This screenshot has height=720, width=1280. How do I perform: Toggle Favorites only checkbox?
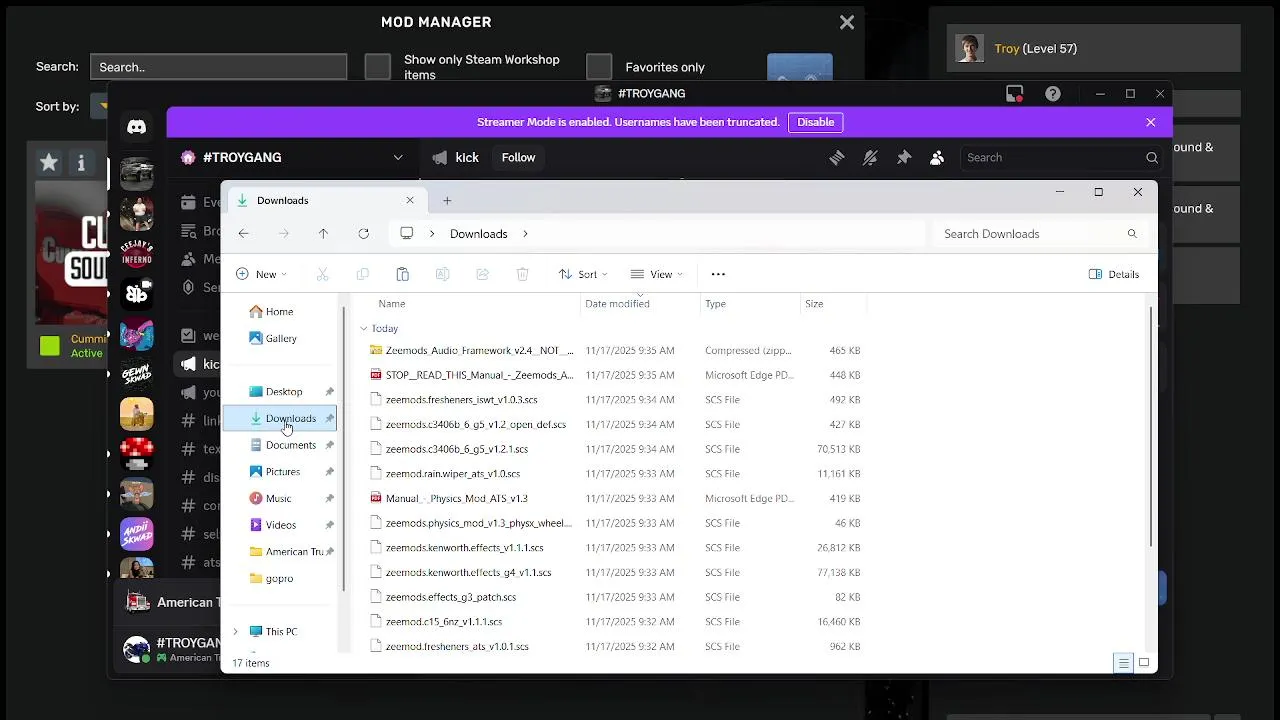point(599,67)
